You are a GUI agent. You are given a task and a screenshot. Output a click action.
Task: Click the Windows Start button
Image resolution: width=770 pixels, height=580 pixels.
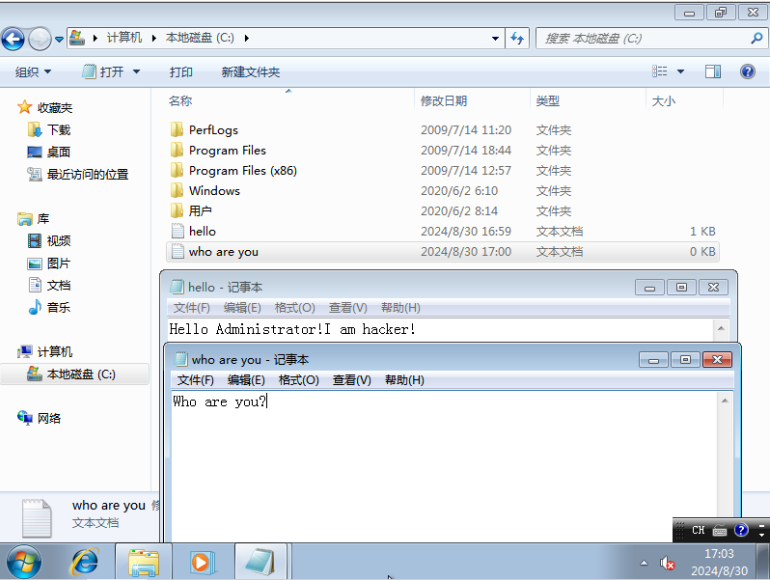[x=24, y=562]
